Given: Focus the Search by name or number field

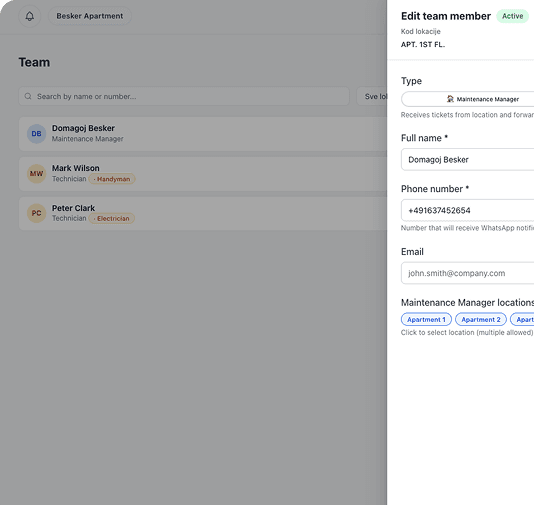Looking at the screenshot, I should [184, 96].
